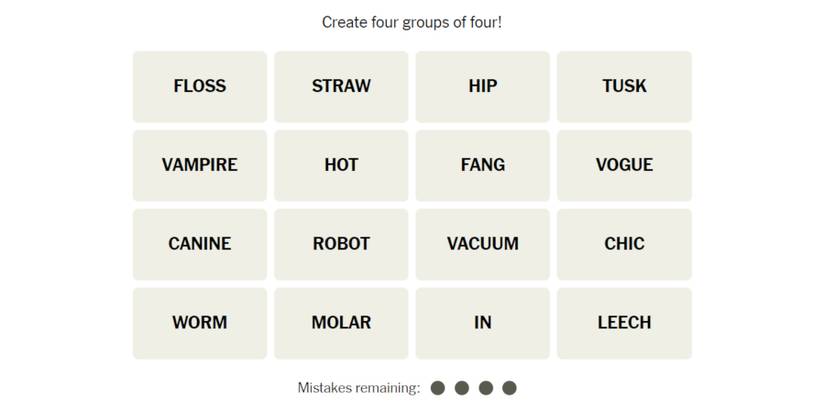Choose the MOLAR word tile
This screenshot has height=413, width=825.
coord(341,323)
